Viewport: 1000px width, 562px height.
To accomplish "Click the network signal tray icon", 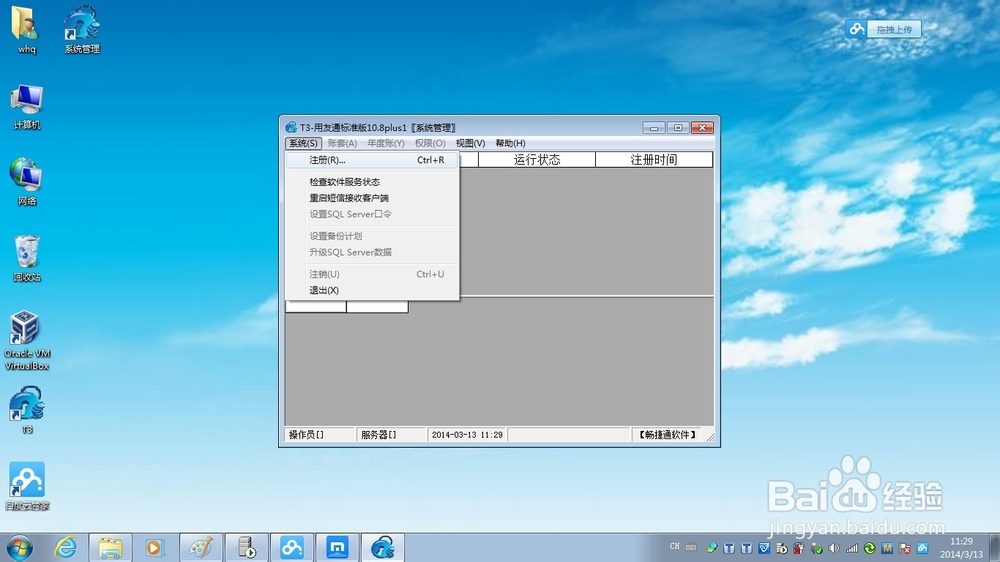I will [x=852, y=548].
